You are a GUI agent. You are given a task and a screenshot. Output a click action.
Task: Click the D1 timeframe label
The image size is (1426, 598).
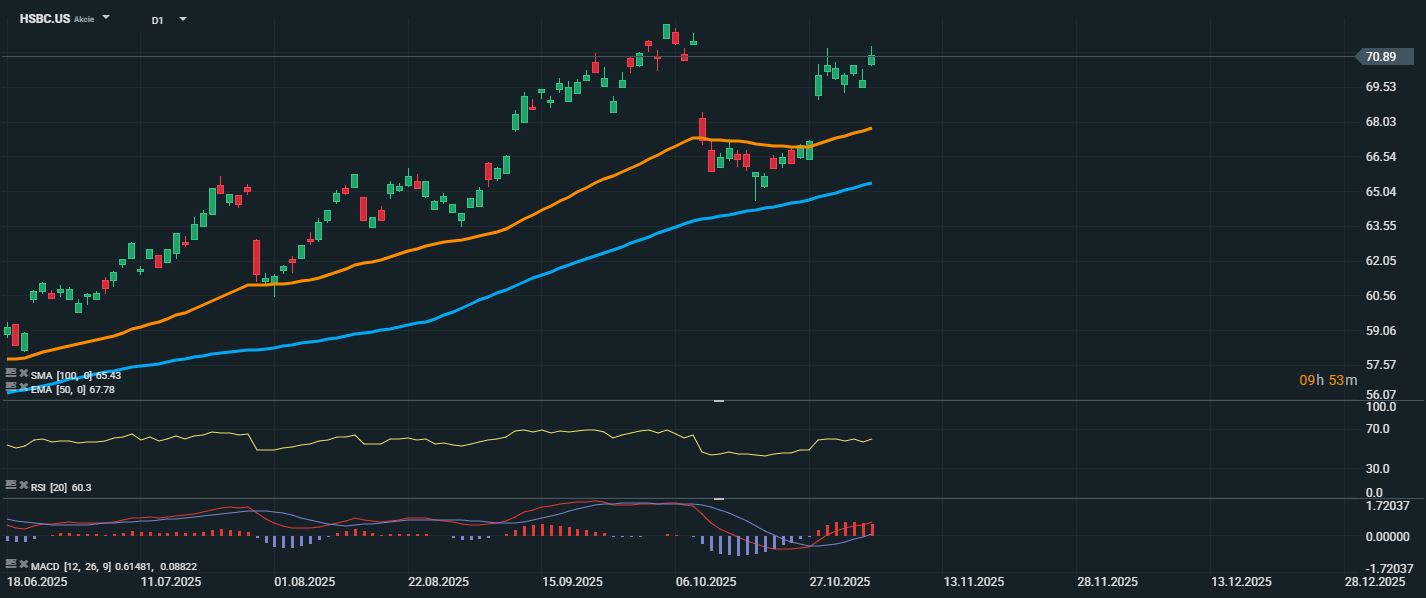point(158,20)
